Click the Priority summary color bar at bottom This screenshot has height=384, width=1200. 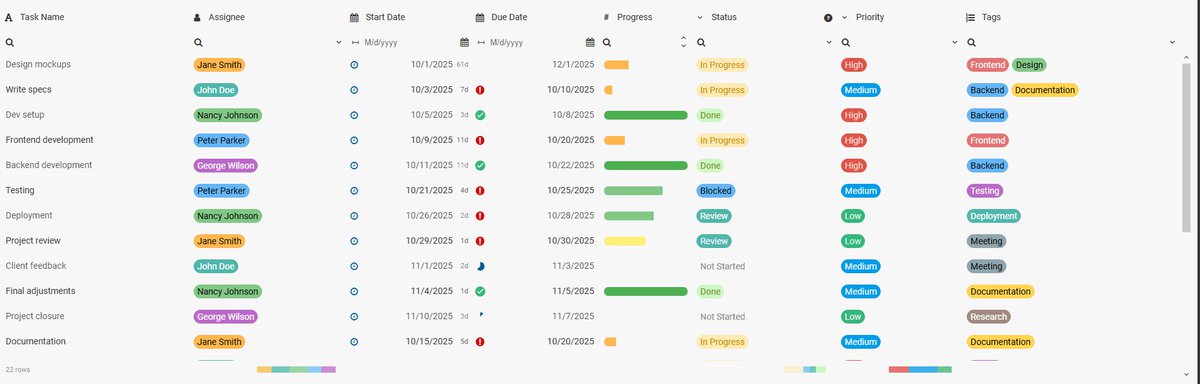click(x=920, y=370)
